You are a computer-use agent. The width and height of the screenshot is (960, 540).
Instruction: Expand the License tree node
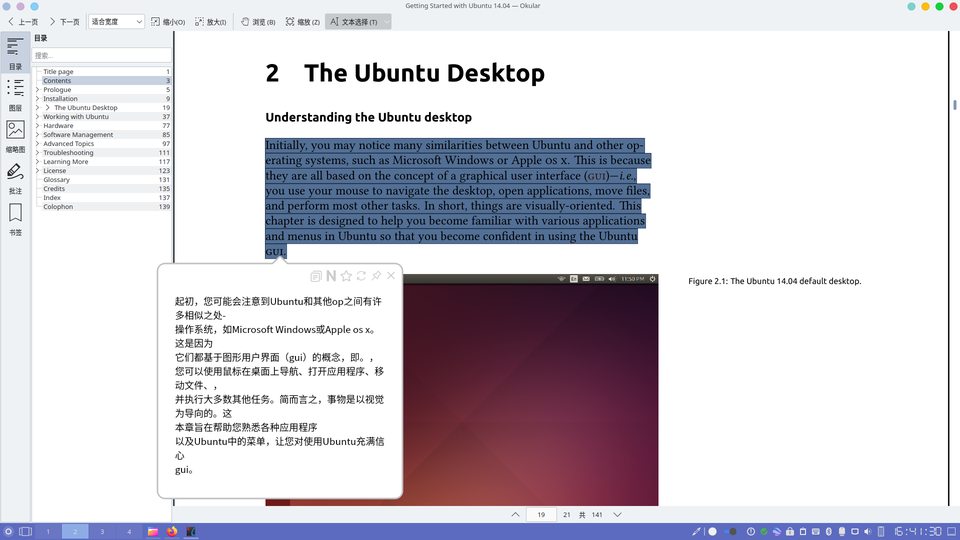pyautogui.click(x=37, y=171)
